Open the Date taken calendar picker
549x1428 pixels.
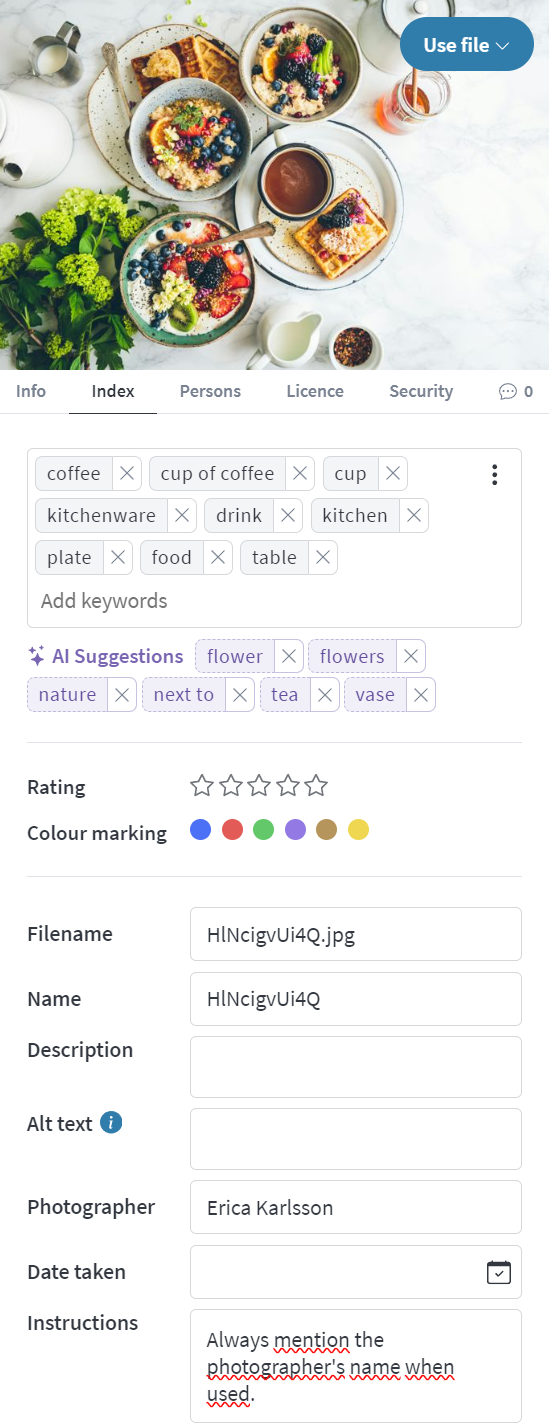pyautogui.click(x=498, y=1272)
